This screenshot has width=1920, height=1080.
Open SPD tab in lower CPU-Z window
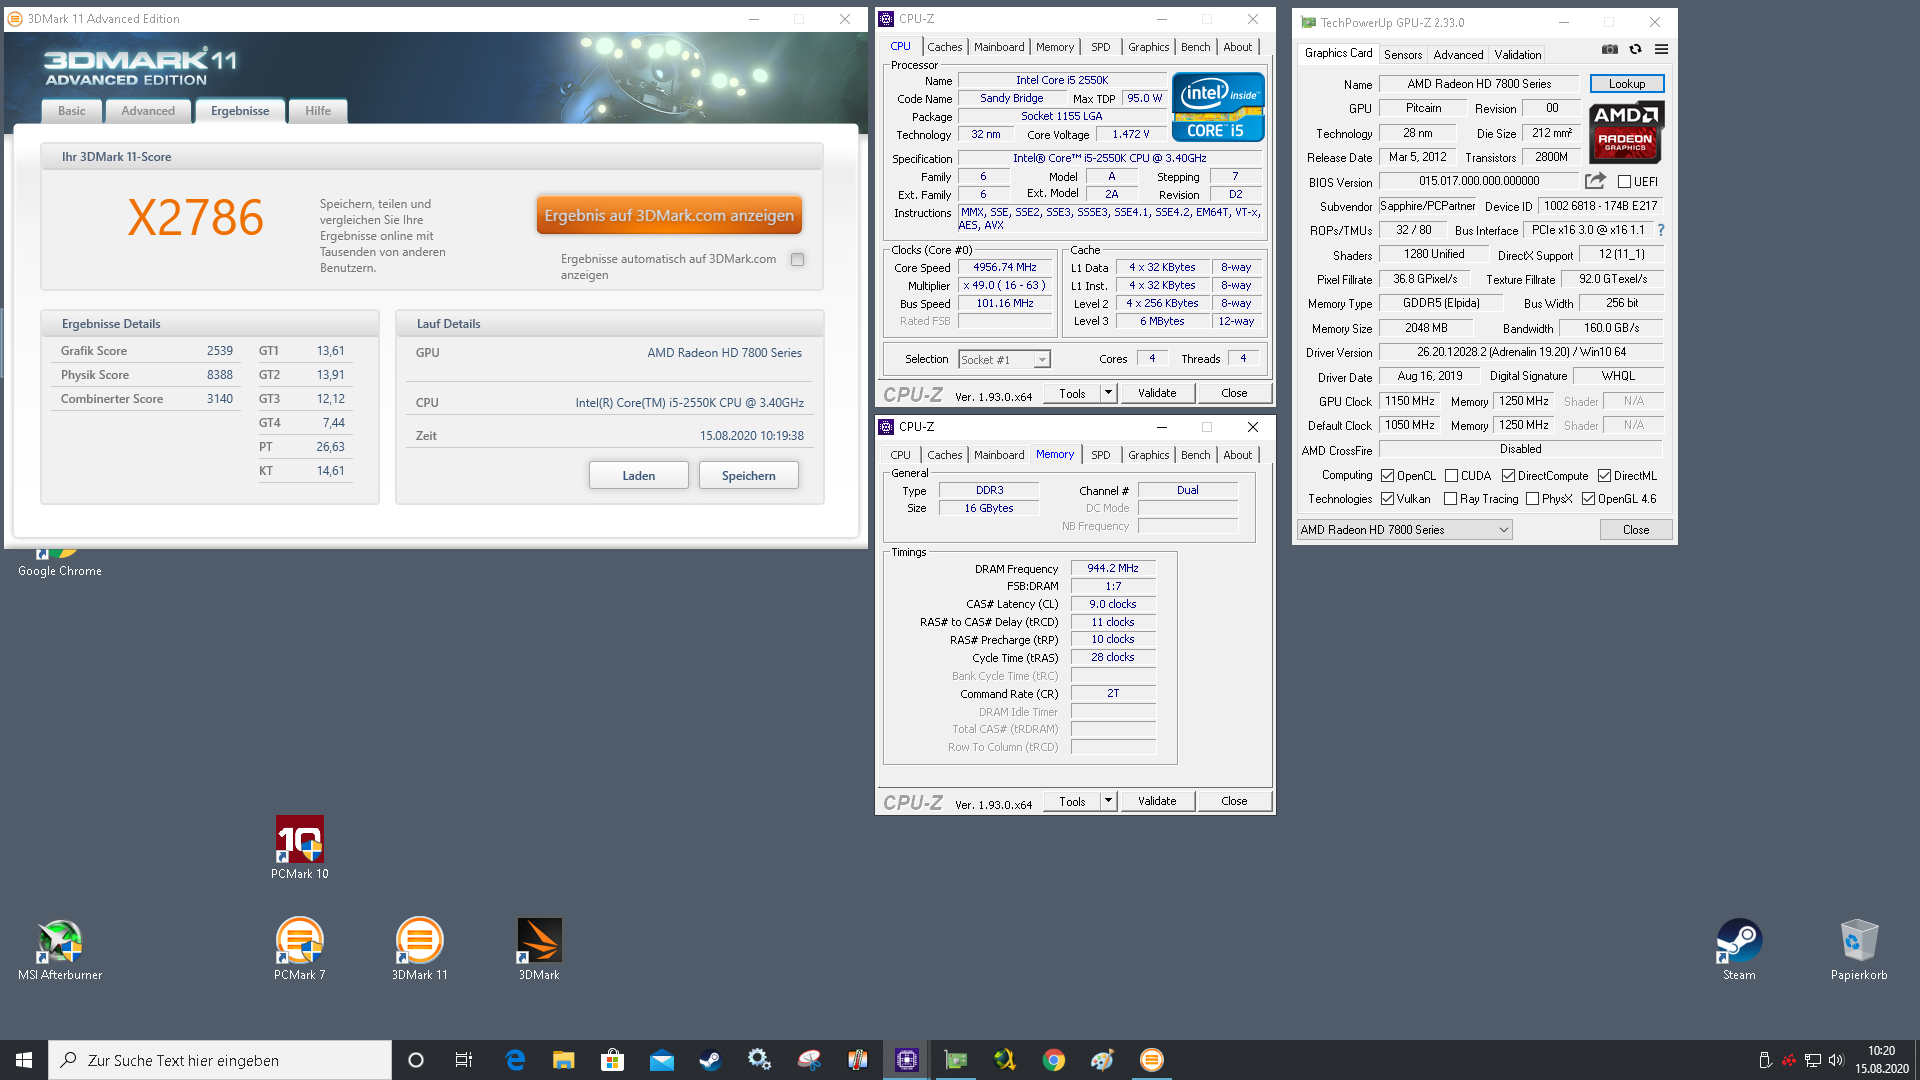(1100, 455)
